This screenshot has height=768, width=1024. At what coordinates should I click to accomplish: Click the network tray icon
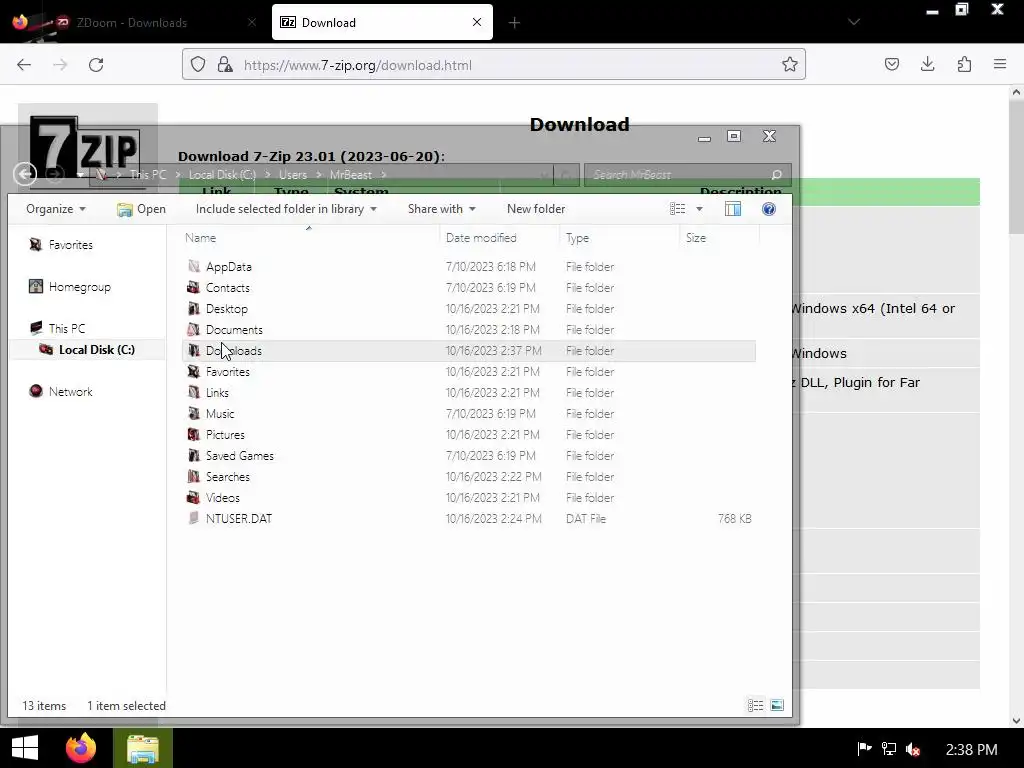click(x=889, y=748)
